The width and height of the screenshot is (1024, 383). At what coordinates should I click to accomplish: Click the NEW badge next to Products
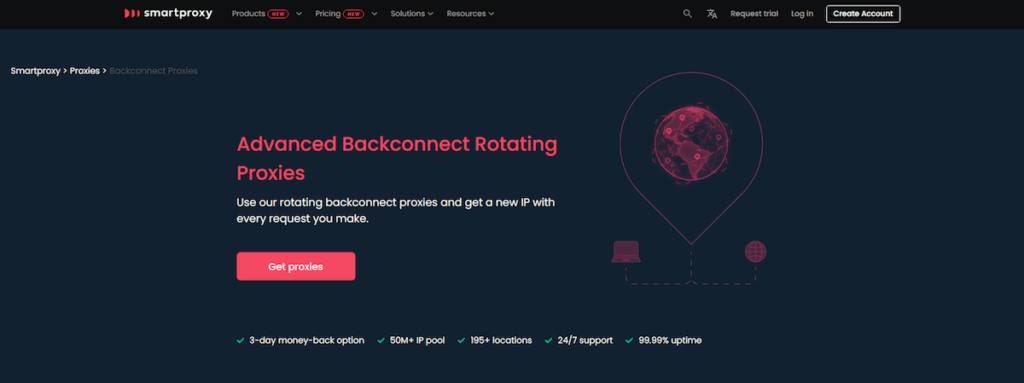(x=278, y=14)
